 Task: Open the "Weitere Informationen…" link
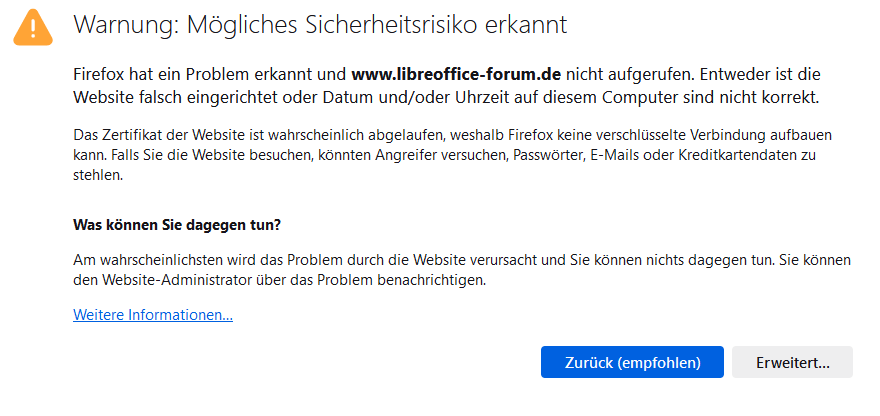click(x=153, y=315)
